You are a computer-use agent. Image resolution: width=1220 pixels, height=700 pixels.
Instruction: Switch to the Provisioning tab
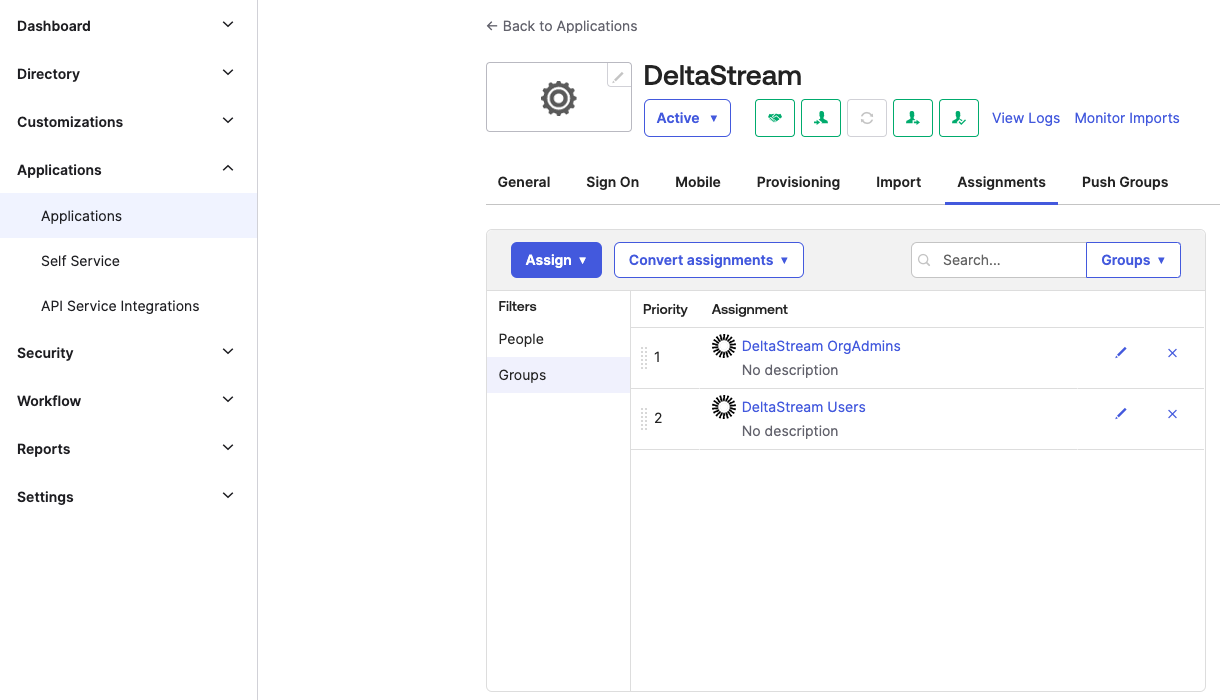[x=798, y=182]
